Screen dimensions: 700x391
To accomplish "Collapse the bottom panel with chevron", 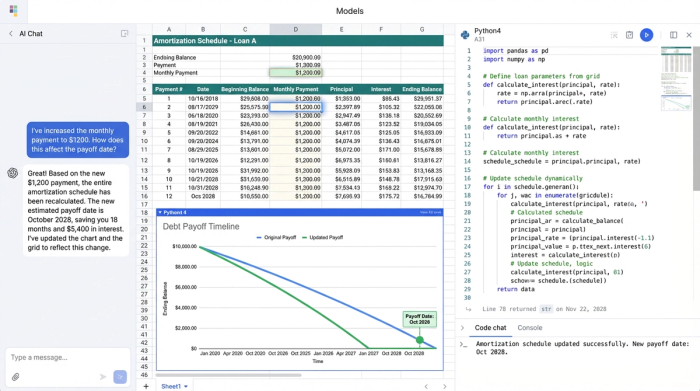I will click(x=462, y=328).
